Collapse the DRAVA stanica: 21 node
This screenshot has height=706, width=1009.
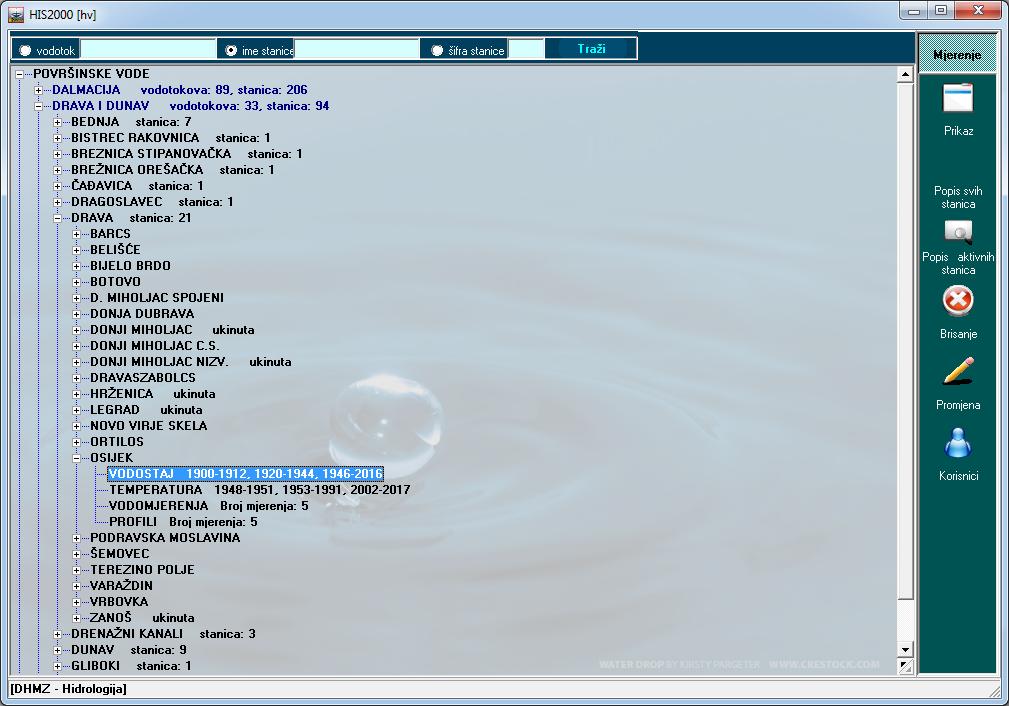(57, 218)
